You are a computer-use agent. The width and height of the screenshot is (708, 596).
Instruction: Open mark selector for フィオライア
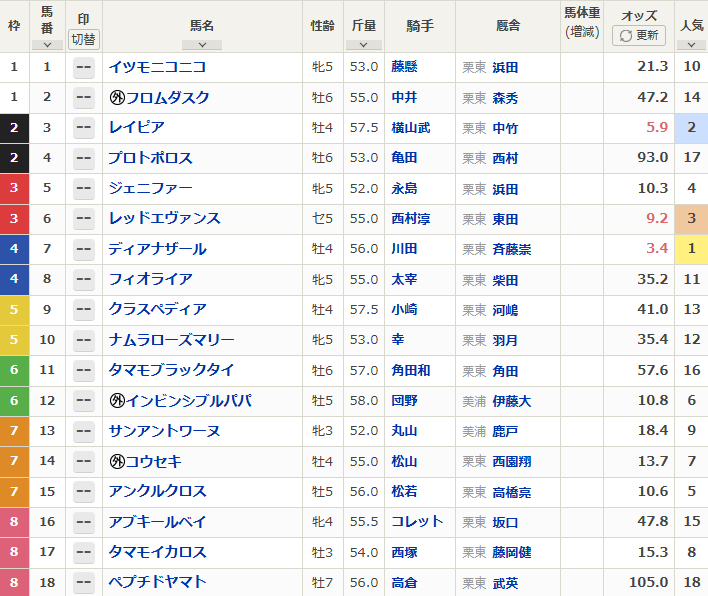click(84, 279)
